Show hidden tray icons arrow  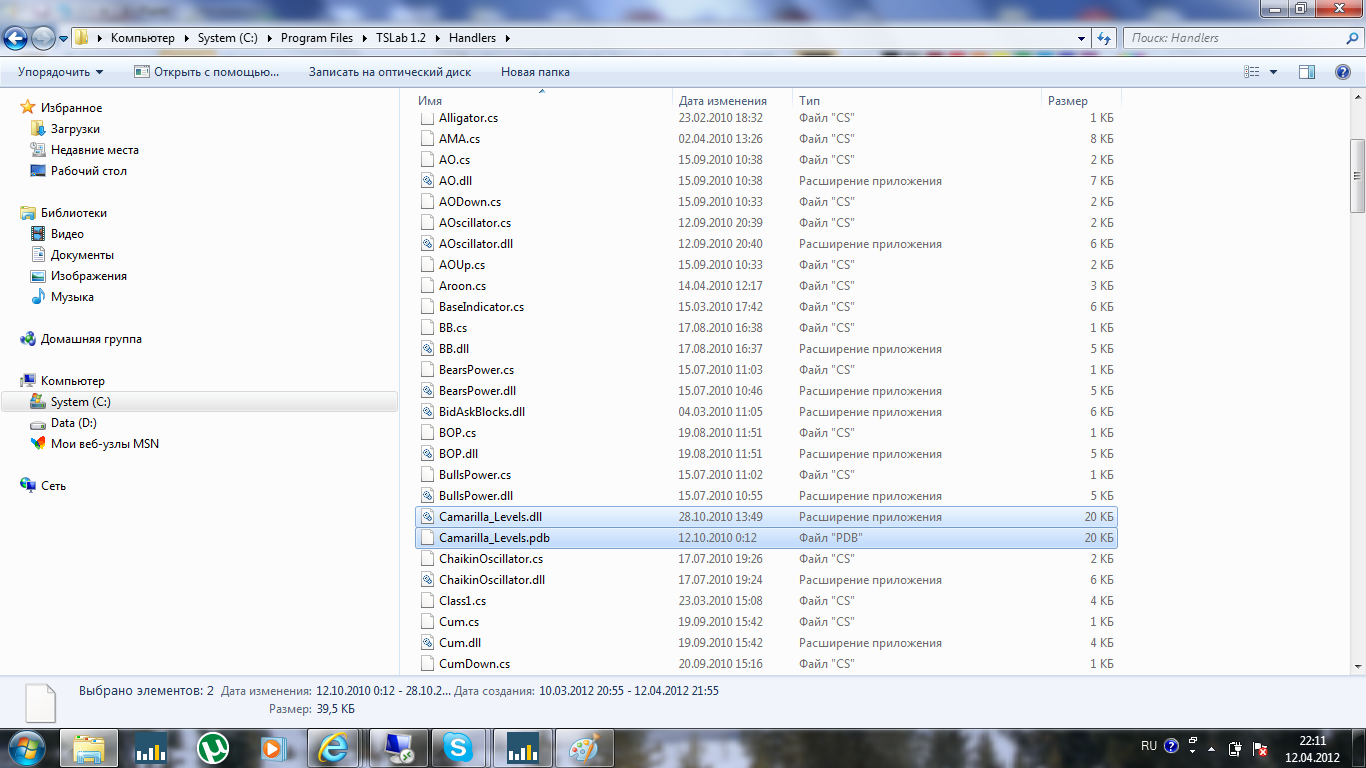click(1212, 748)
